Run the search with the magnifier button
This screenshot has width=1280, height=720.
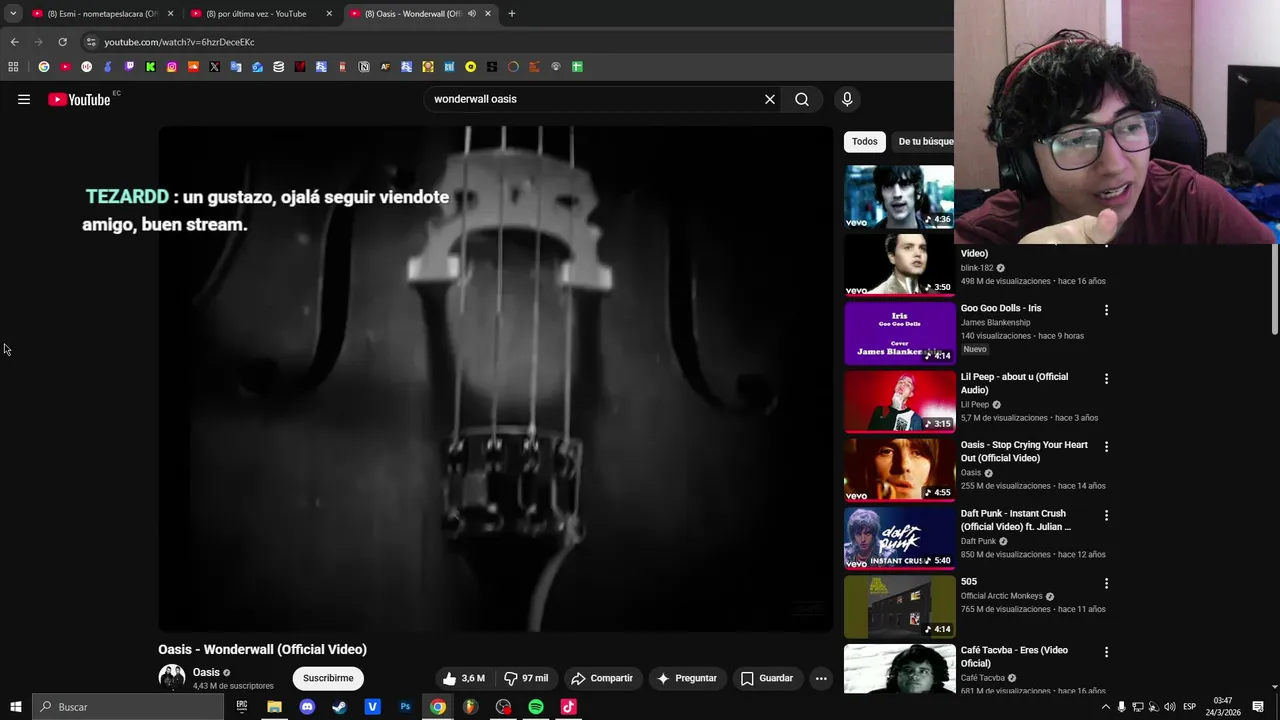click(802, 99)
